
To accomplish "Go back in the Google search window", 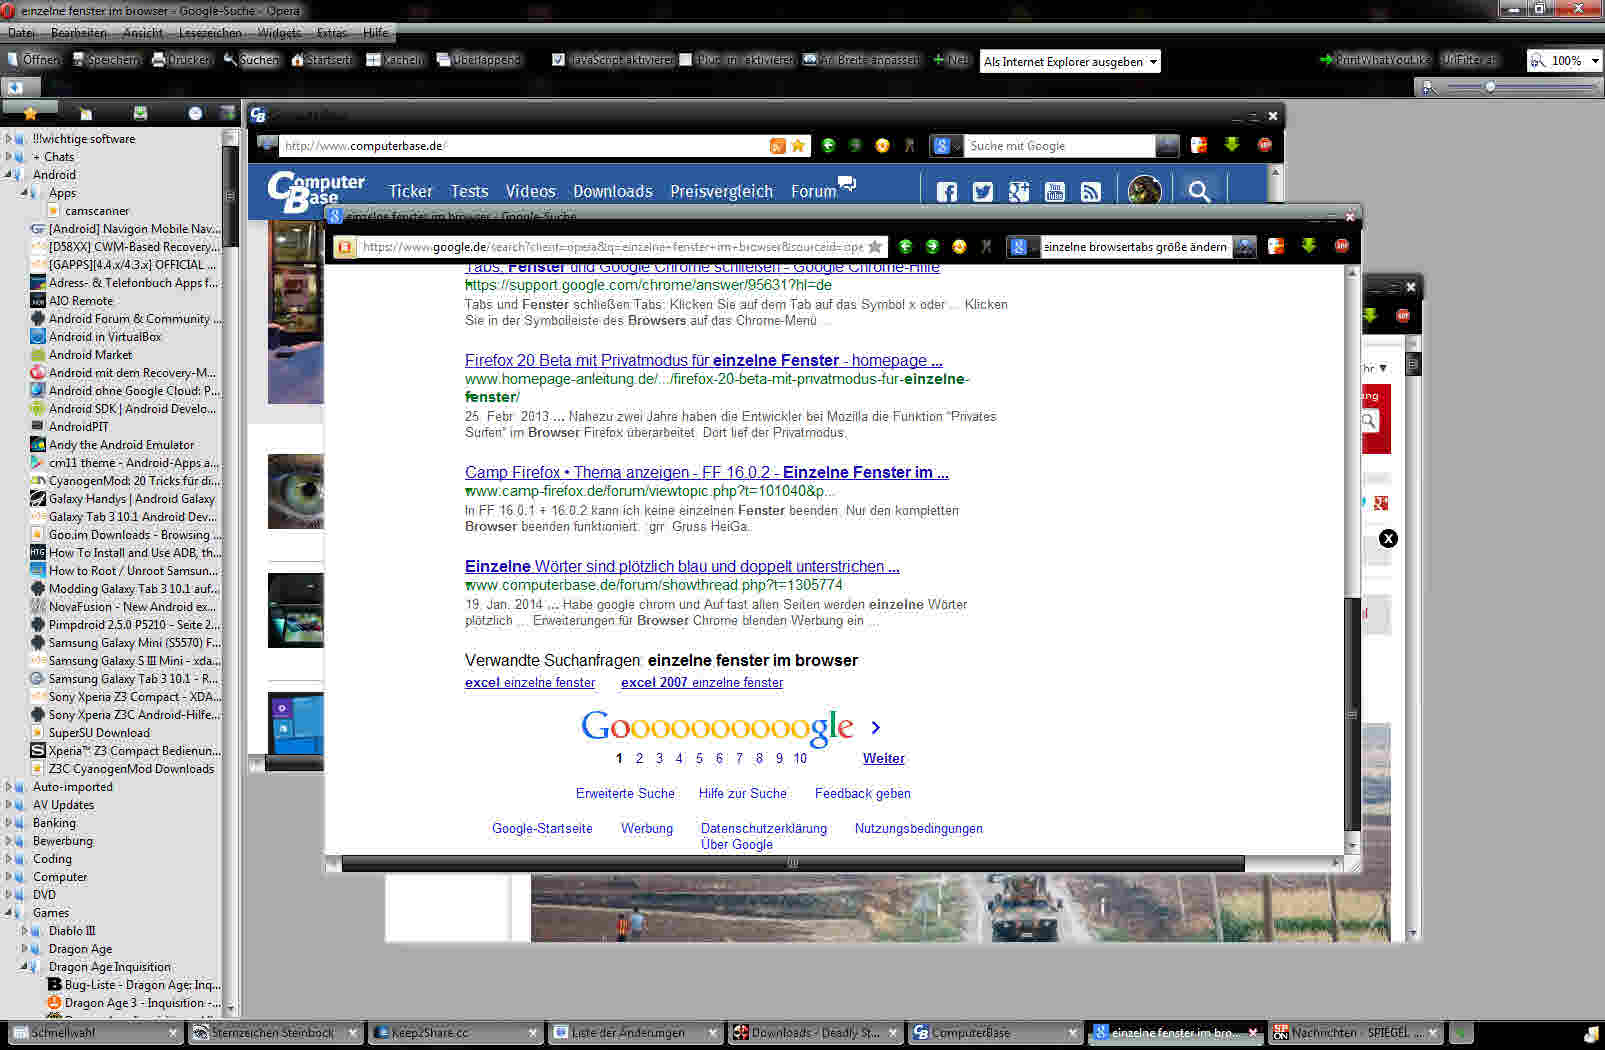I will (x=905, y=246).
